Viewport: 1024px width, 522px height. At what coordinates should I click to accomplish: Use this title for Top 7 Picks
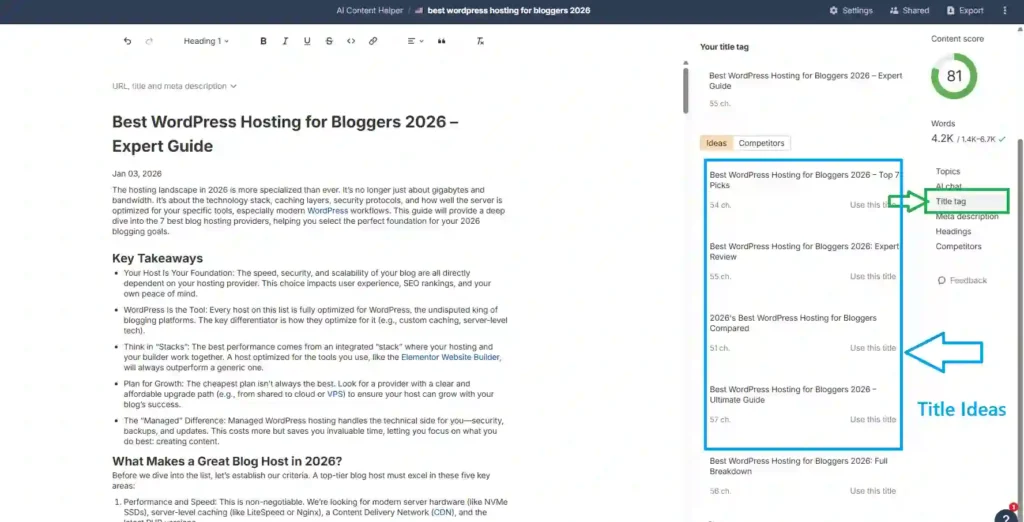(872, 205)
